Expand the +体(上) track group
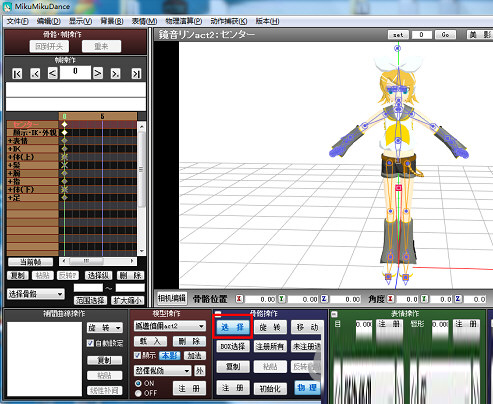This screenshot has height=404, width=493. (10, 157)
